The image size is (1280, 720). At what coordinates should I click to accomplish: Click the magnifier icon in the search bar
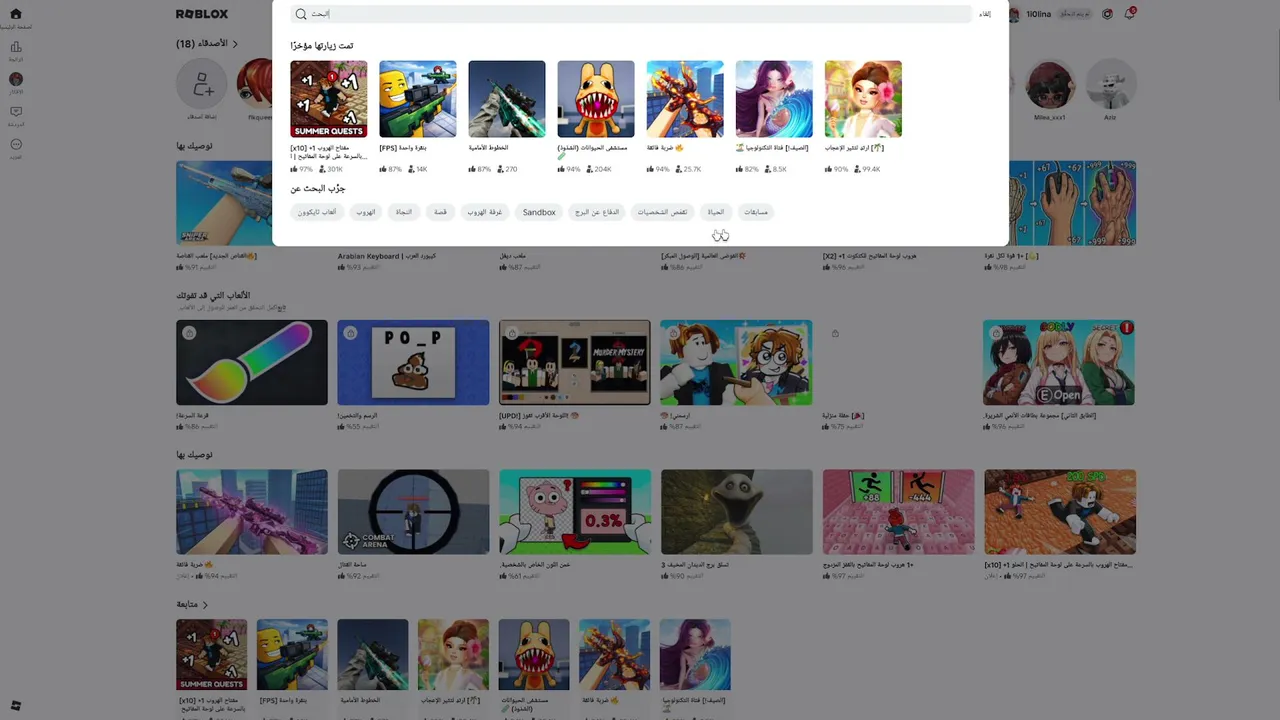(x=301, y=14)
